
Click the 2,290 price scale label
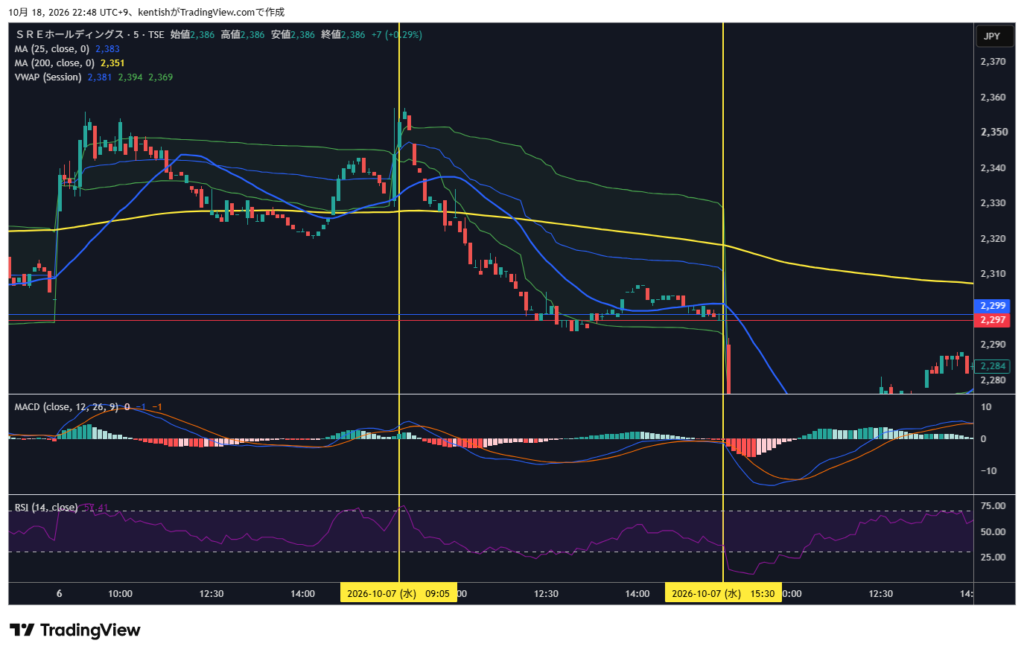tap(993, 345)
